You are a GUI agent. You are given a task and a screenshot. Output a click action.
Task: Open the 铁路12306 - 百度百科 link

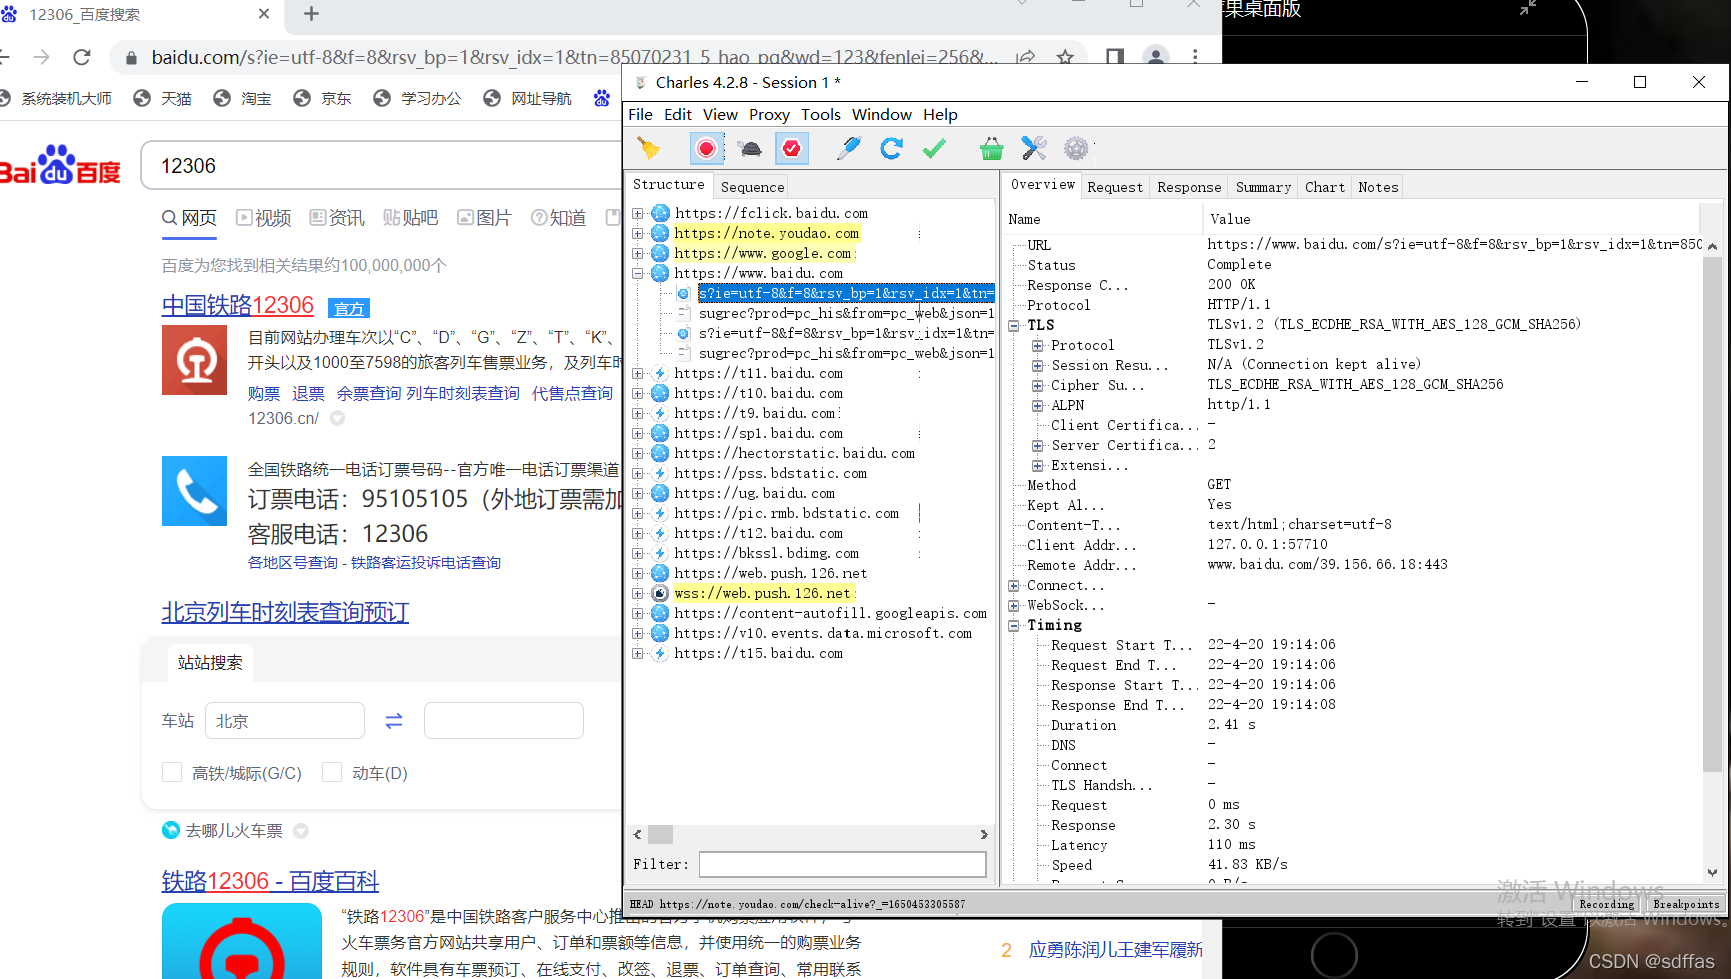click(x=270, y=881)
